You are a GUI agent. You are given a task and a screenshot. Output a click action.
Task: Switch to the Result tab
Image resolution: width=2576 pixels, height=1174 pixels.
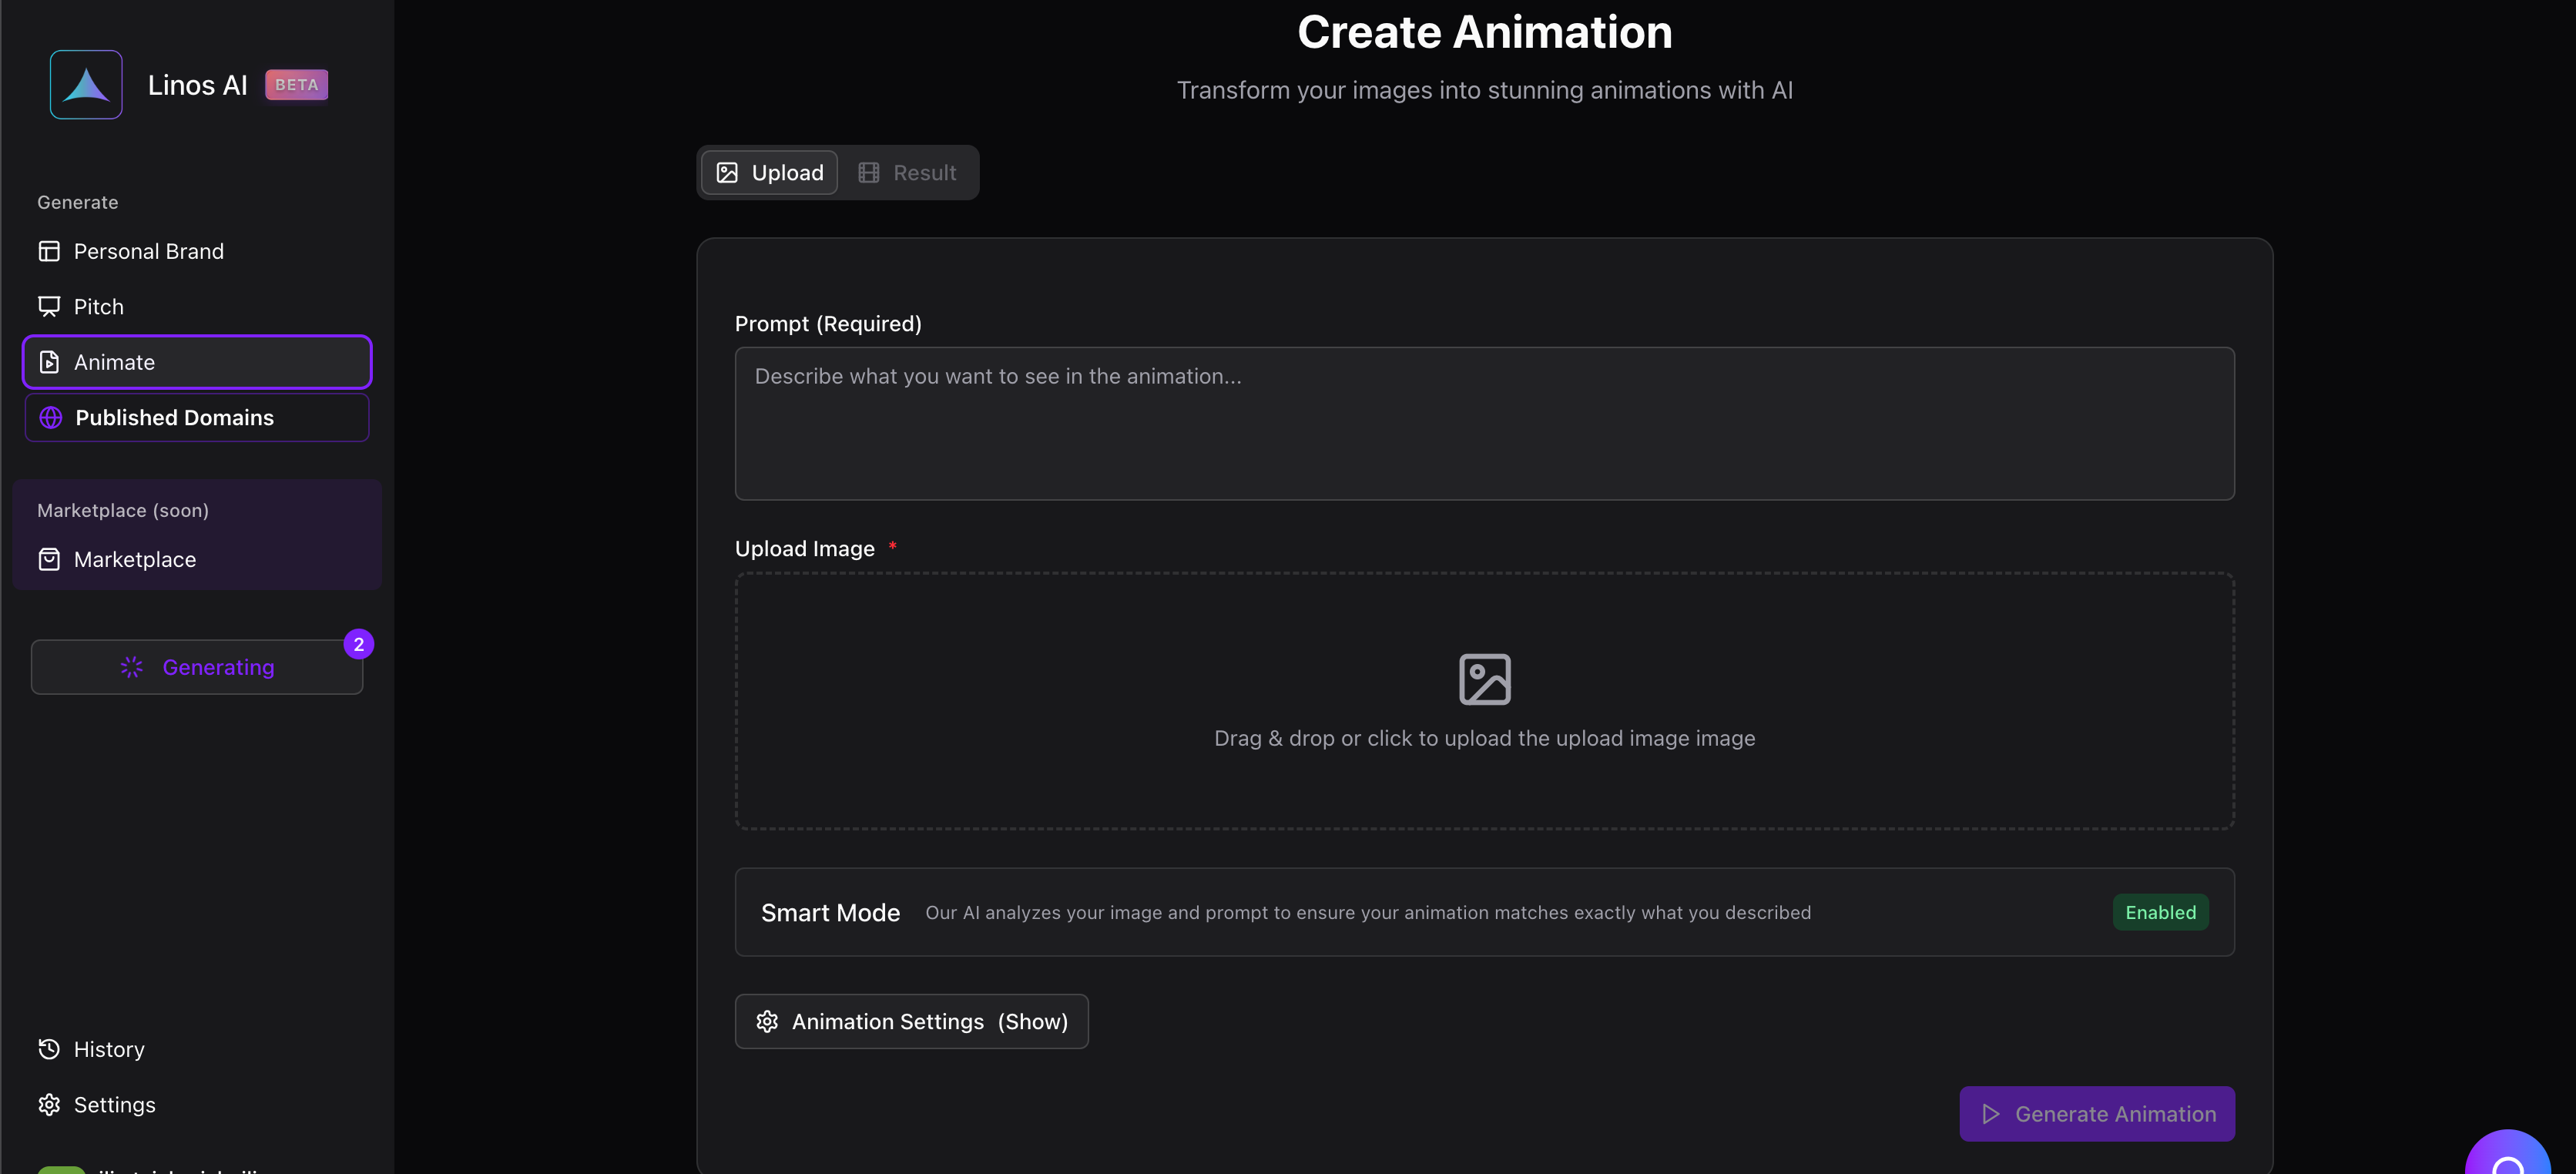907,173
